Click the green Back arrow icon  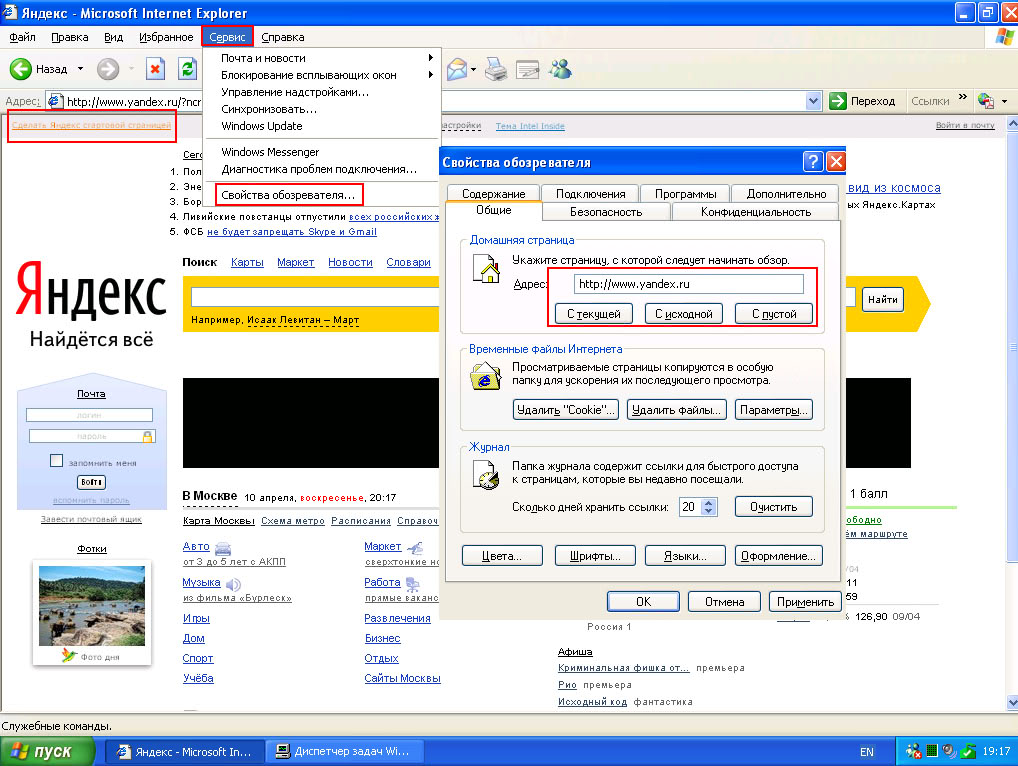coord(21,69)
